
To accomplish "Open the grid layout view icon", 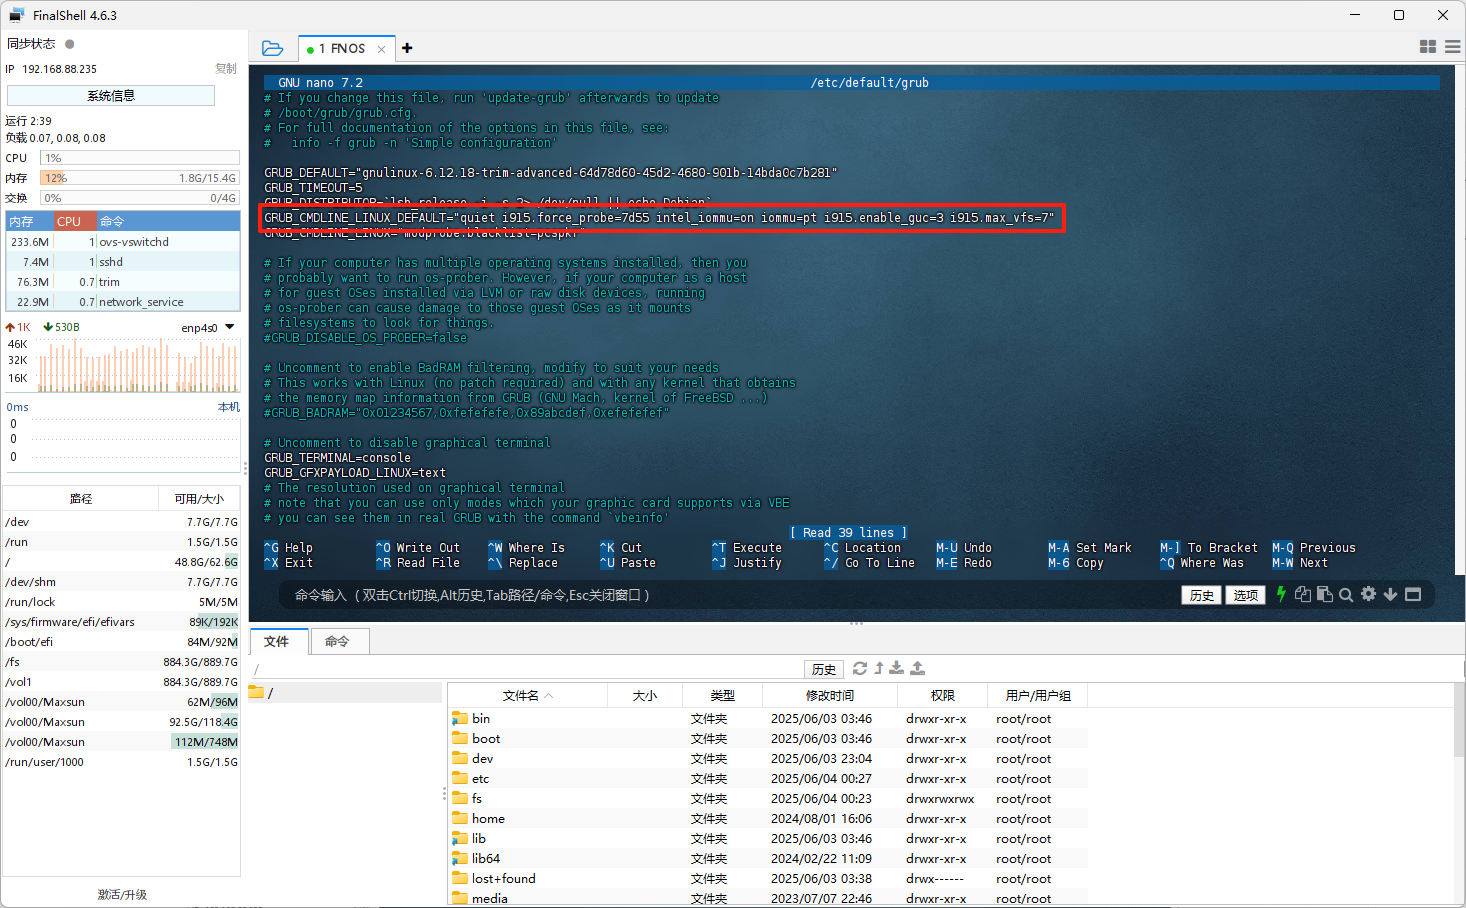I will 1428,47.
